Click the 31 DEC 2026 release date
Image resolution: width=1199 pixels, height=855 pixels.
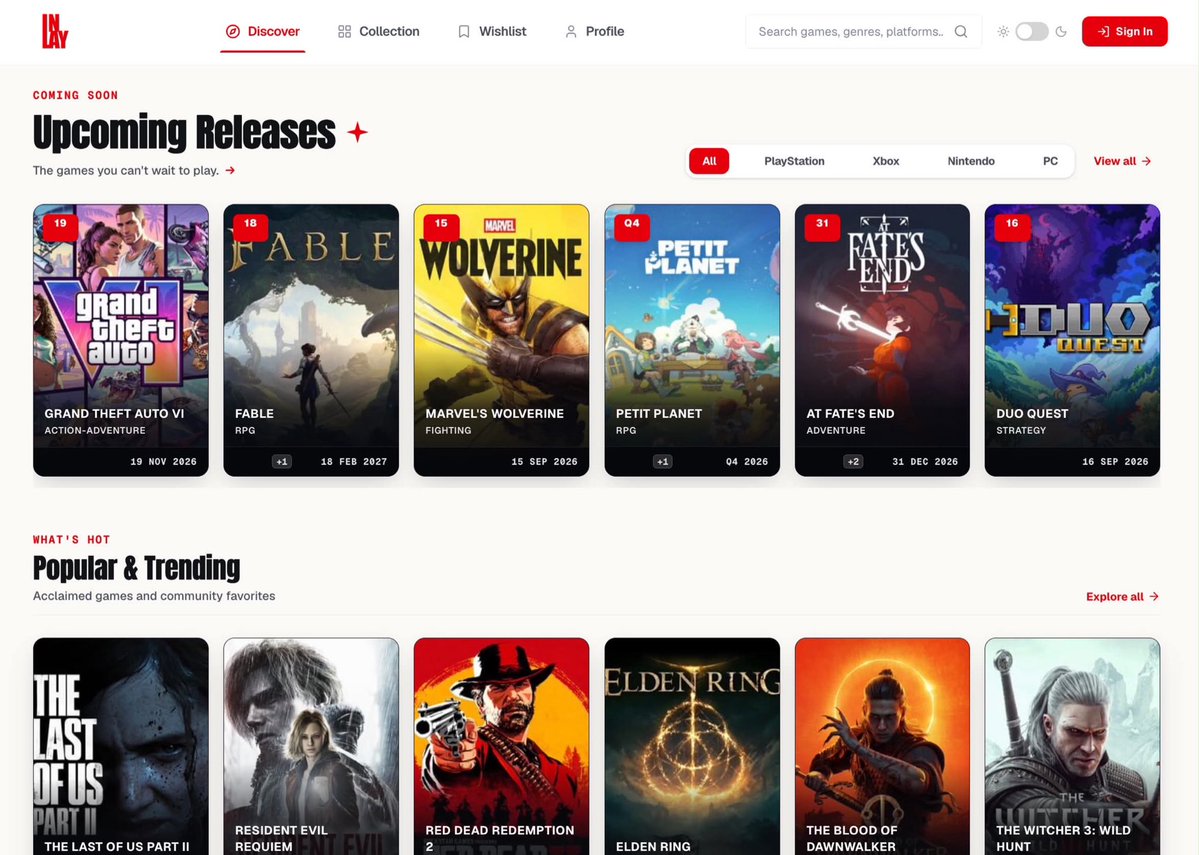coord(925,462)
